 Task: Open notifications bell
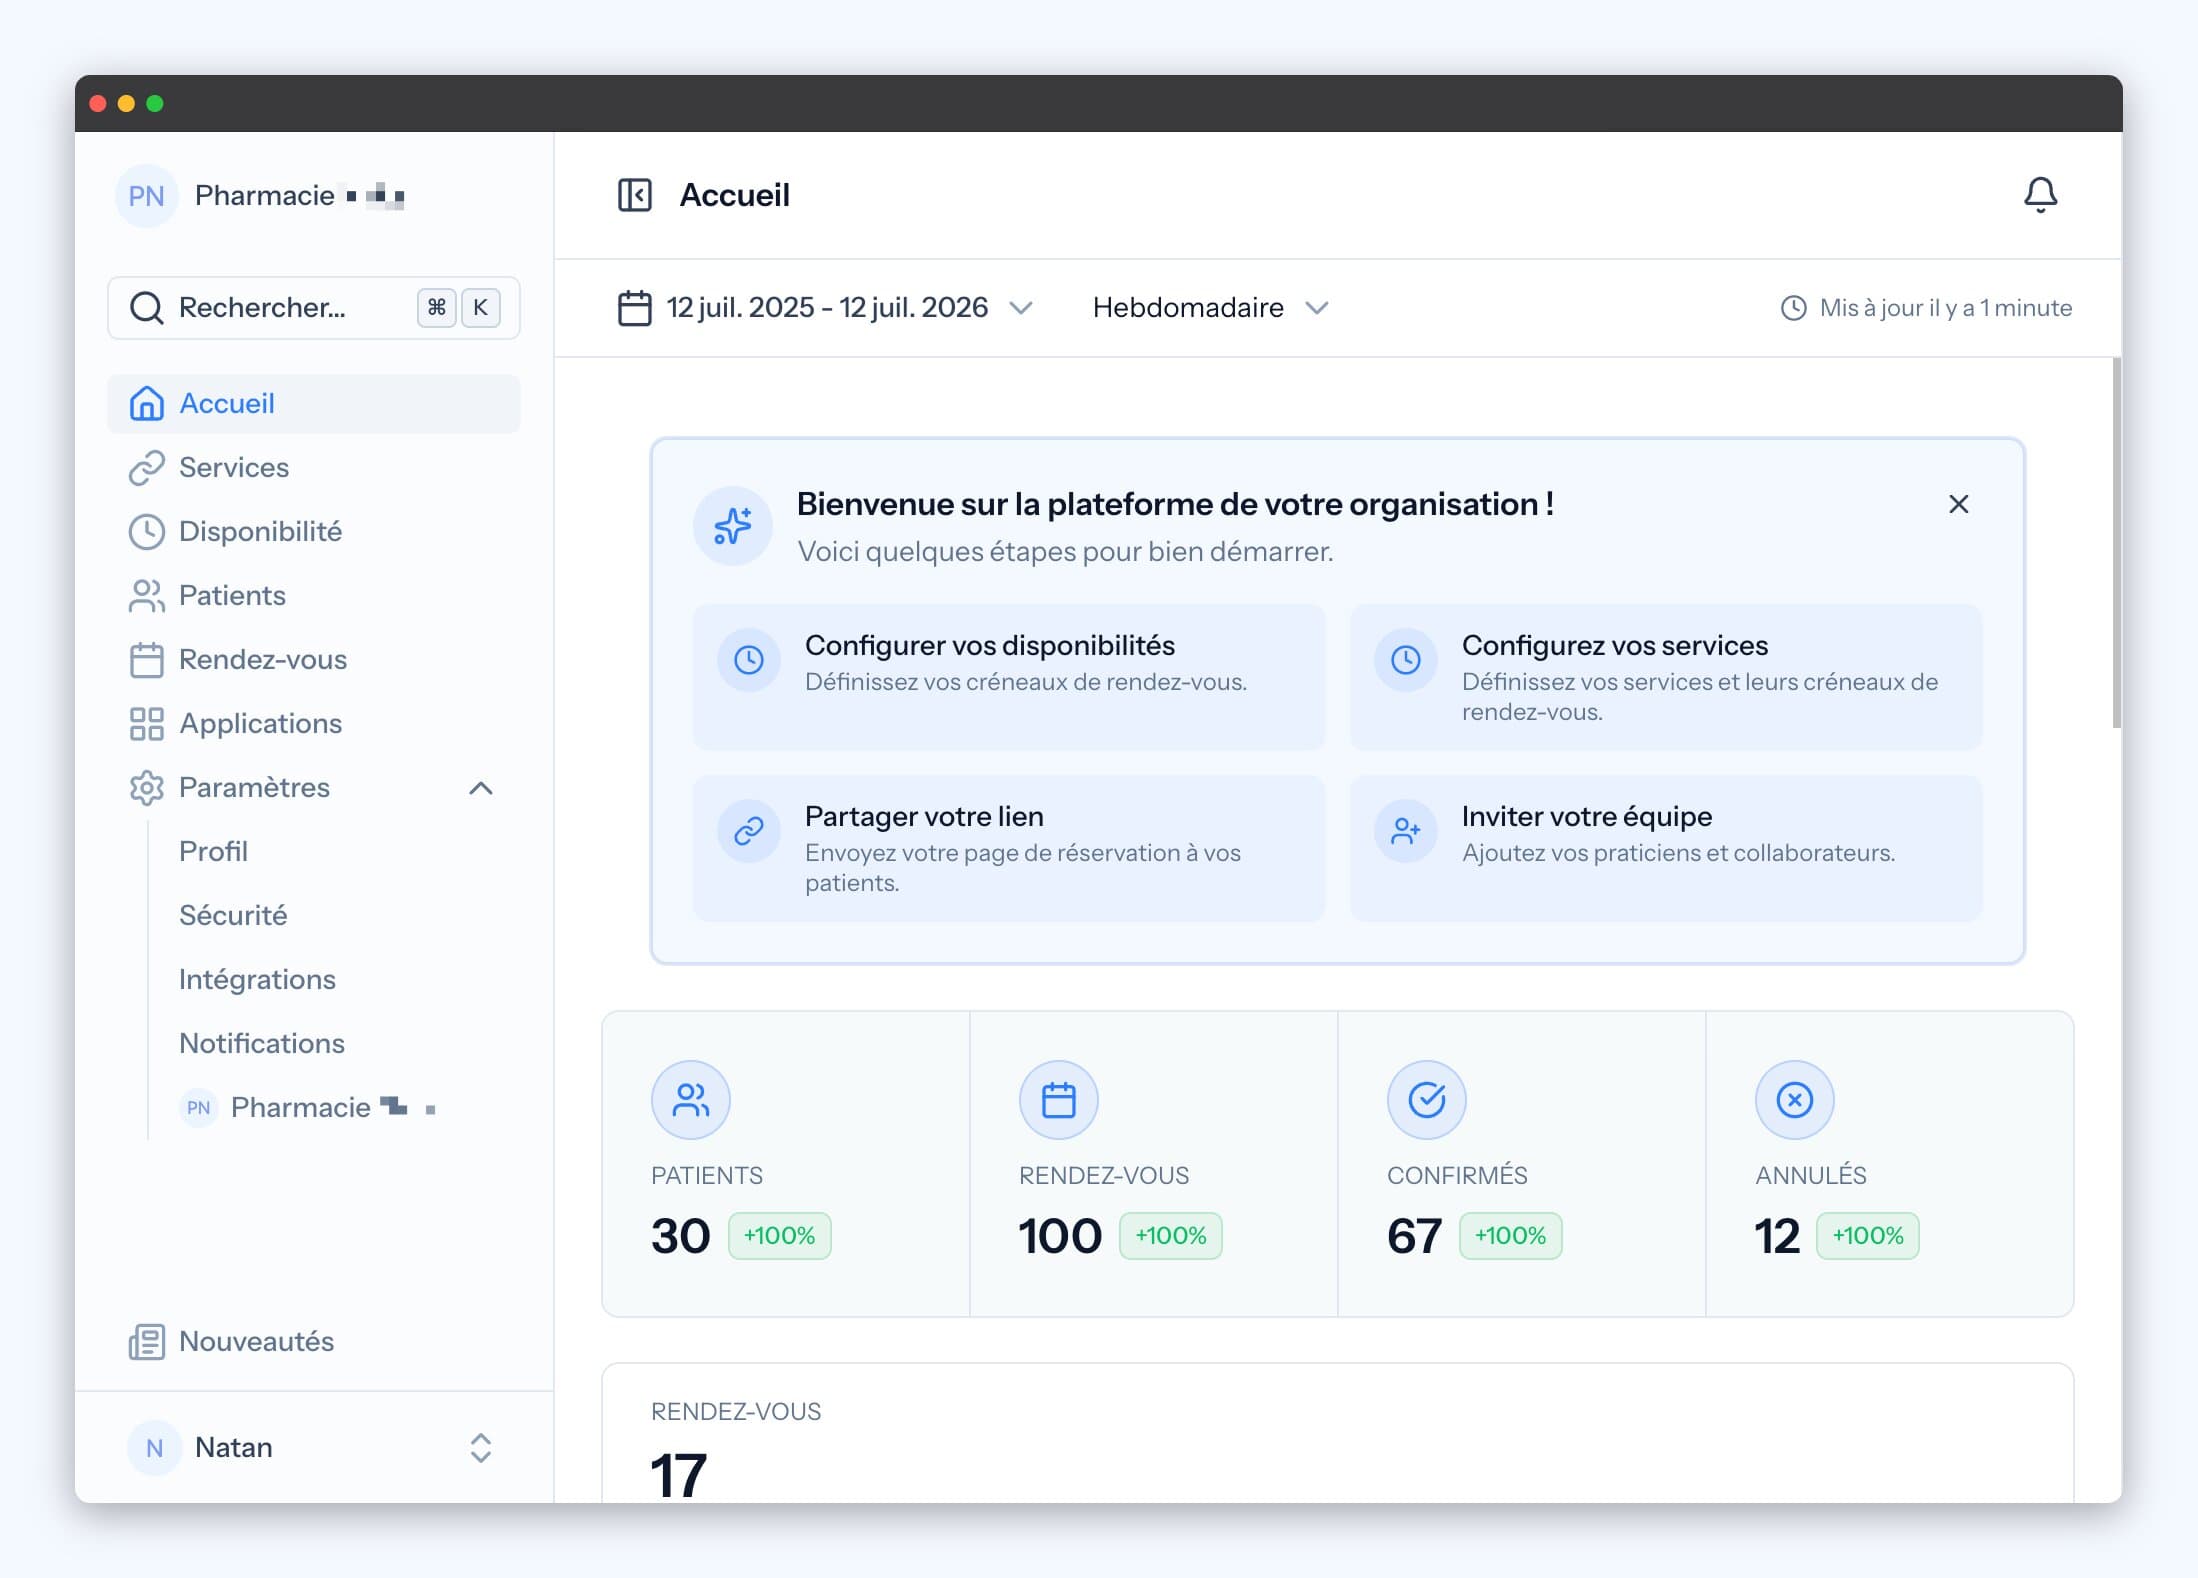pos(2040,195)
